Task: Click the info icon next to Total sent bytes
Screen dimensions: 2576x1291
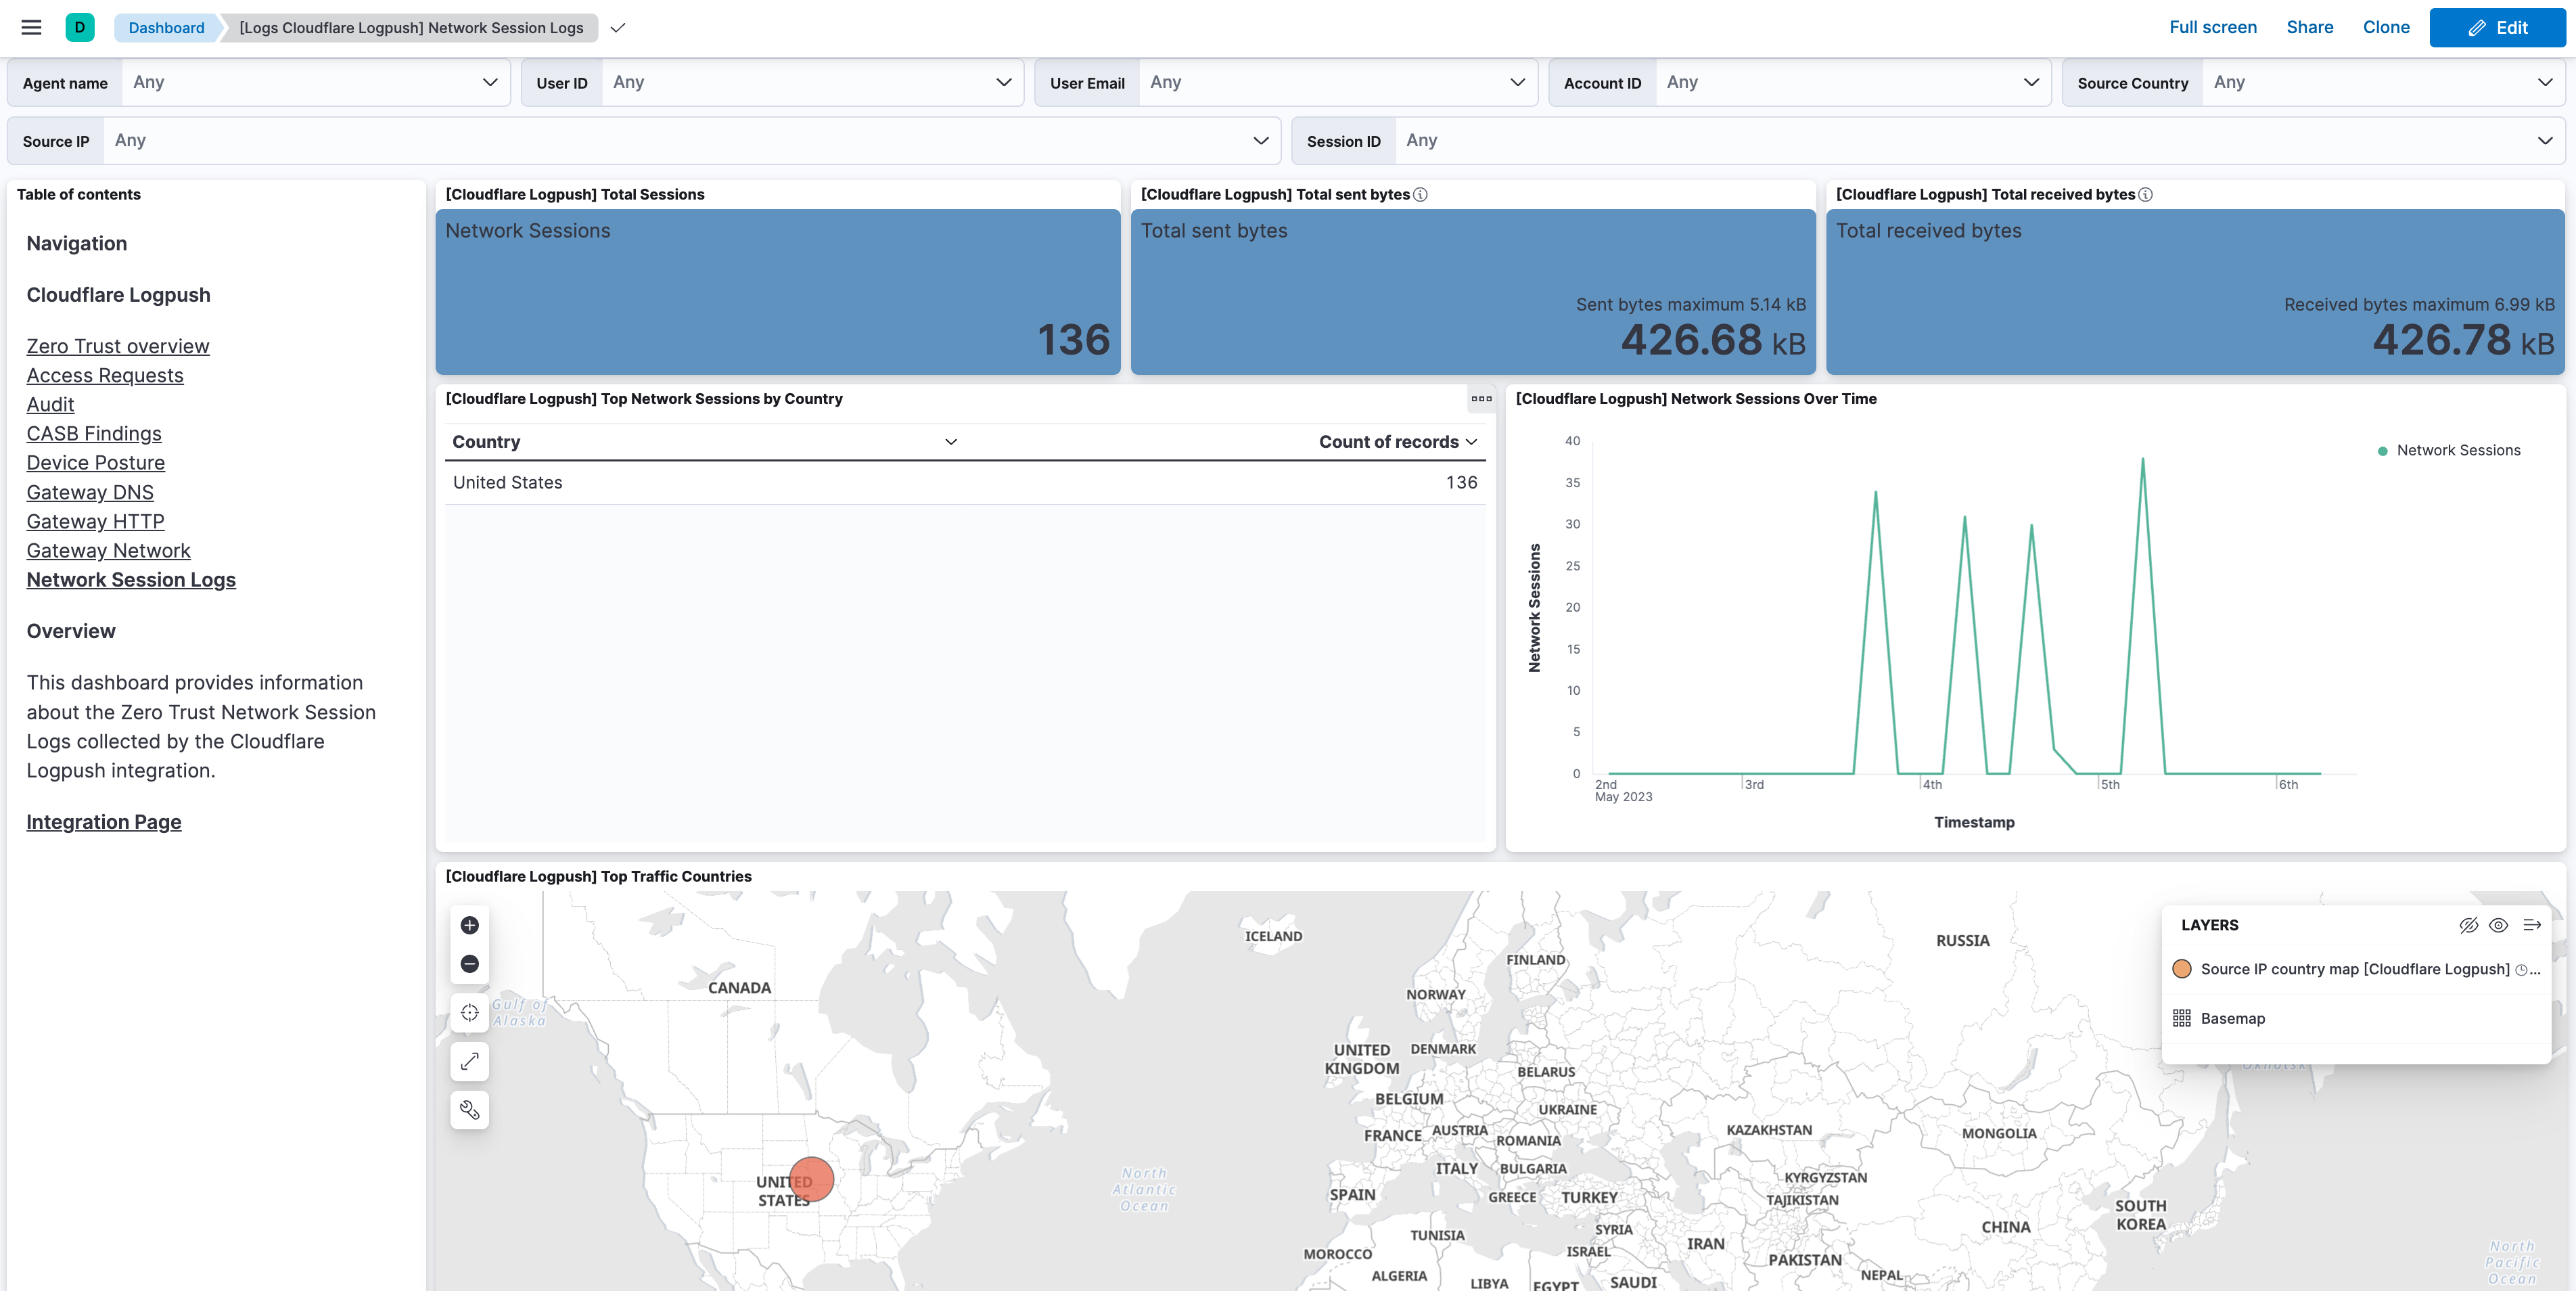Action: coord(1420,195)
